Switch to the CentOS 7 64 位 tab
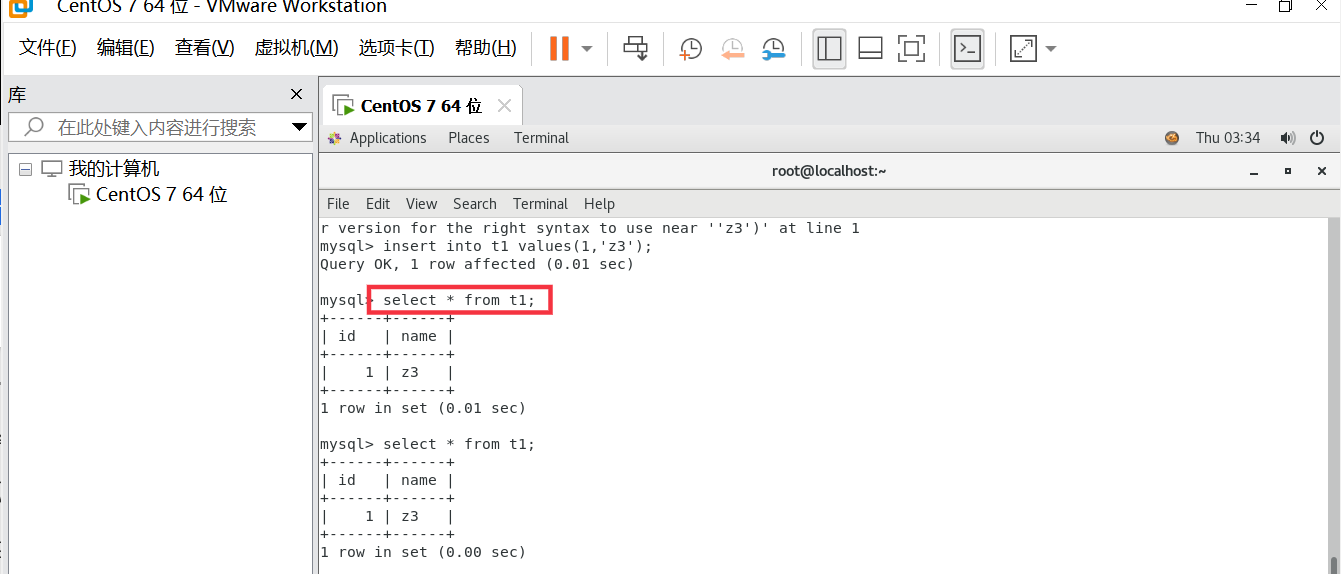Screen dimensions: 1341x575 (422, 106)
